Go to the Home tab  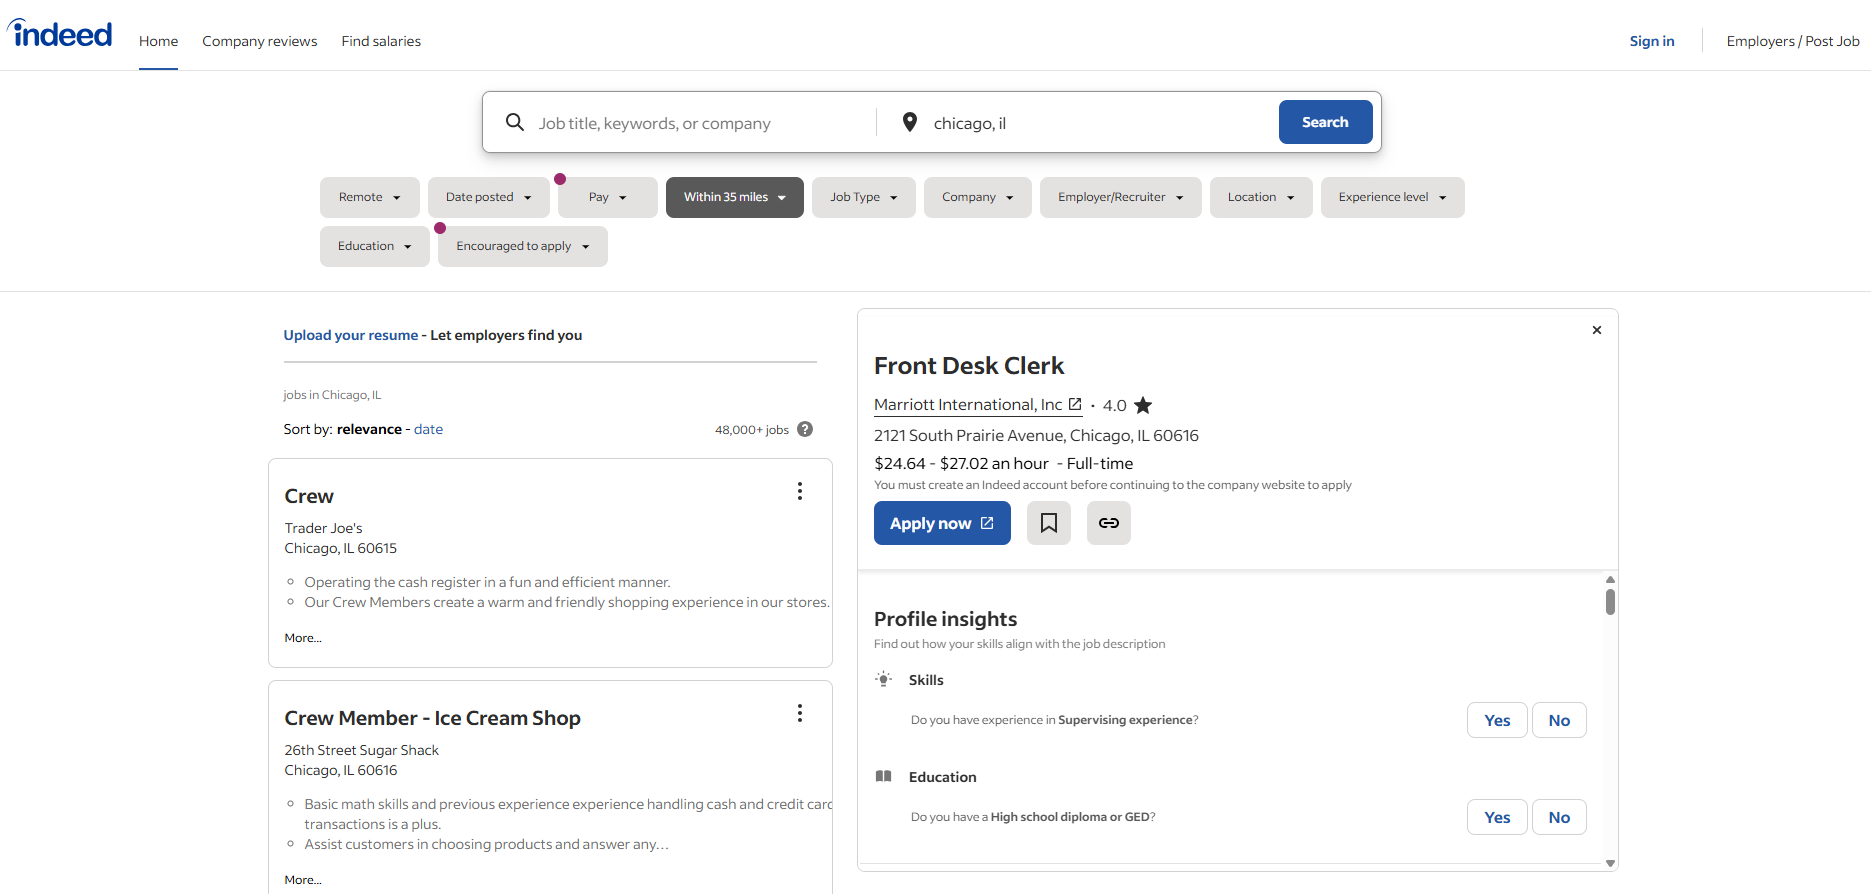point(158,41)
